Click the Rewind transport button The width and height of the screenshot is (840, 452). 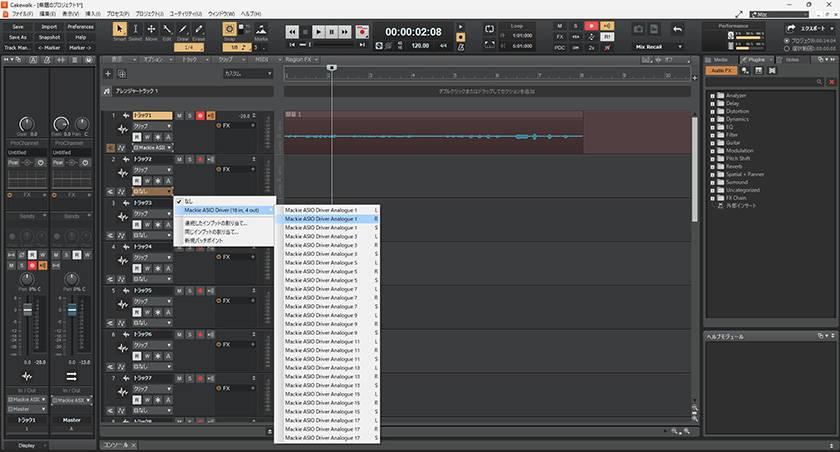(291, 32)
